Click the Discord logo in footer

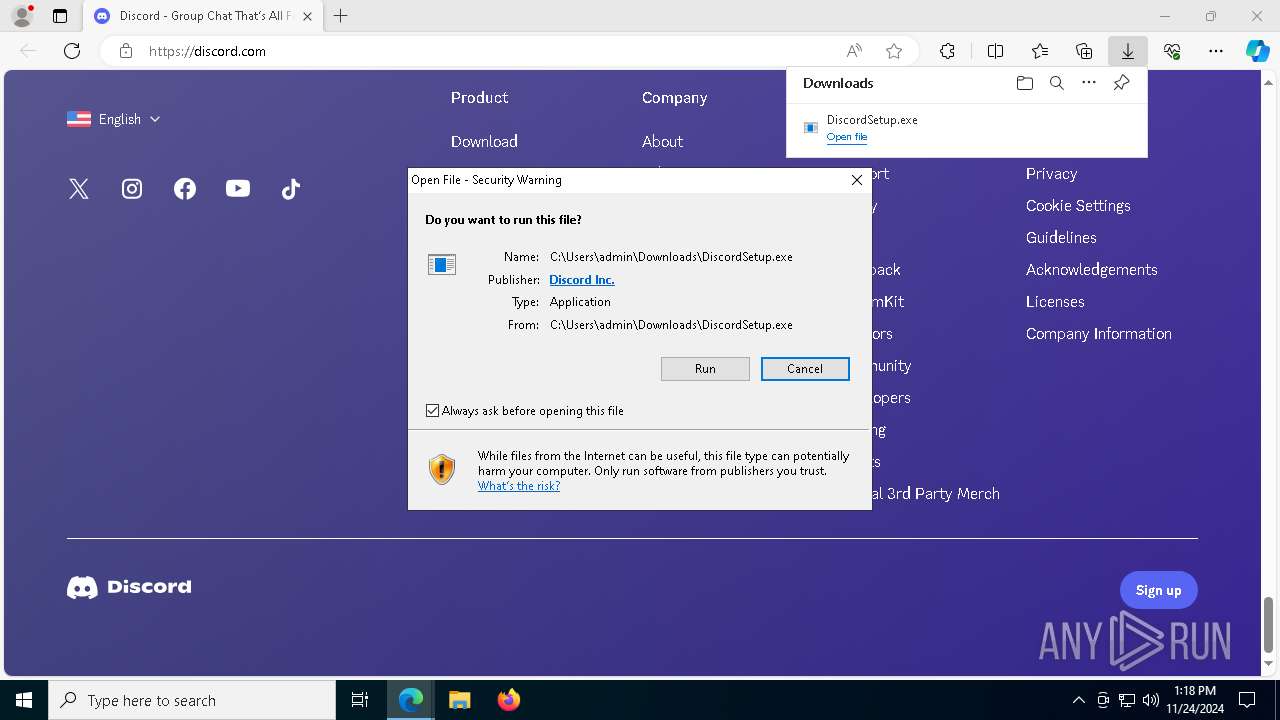point(129,587)
